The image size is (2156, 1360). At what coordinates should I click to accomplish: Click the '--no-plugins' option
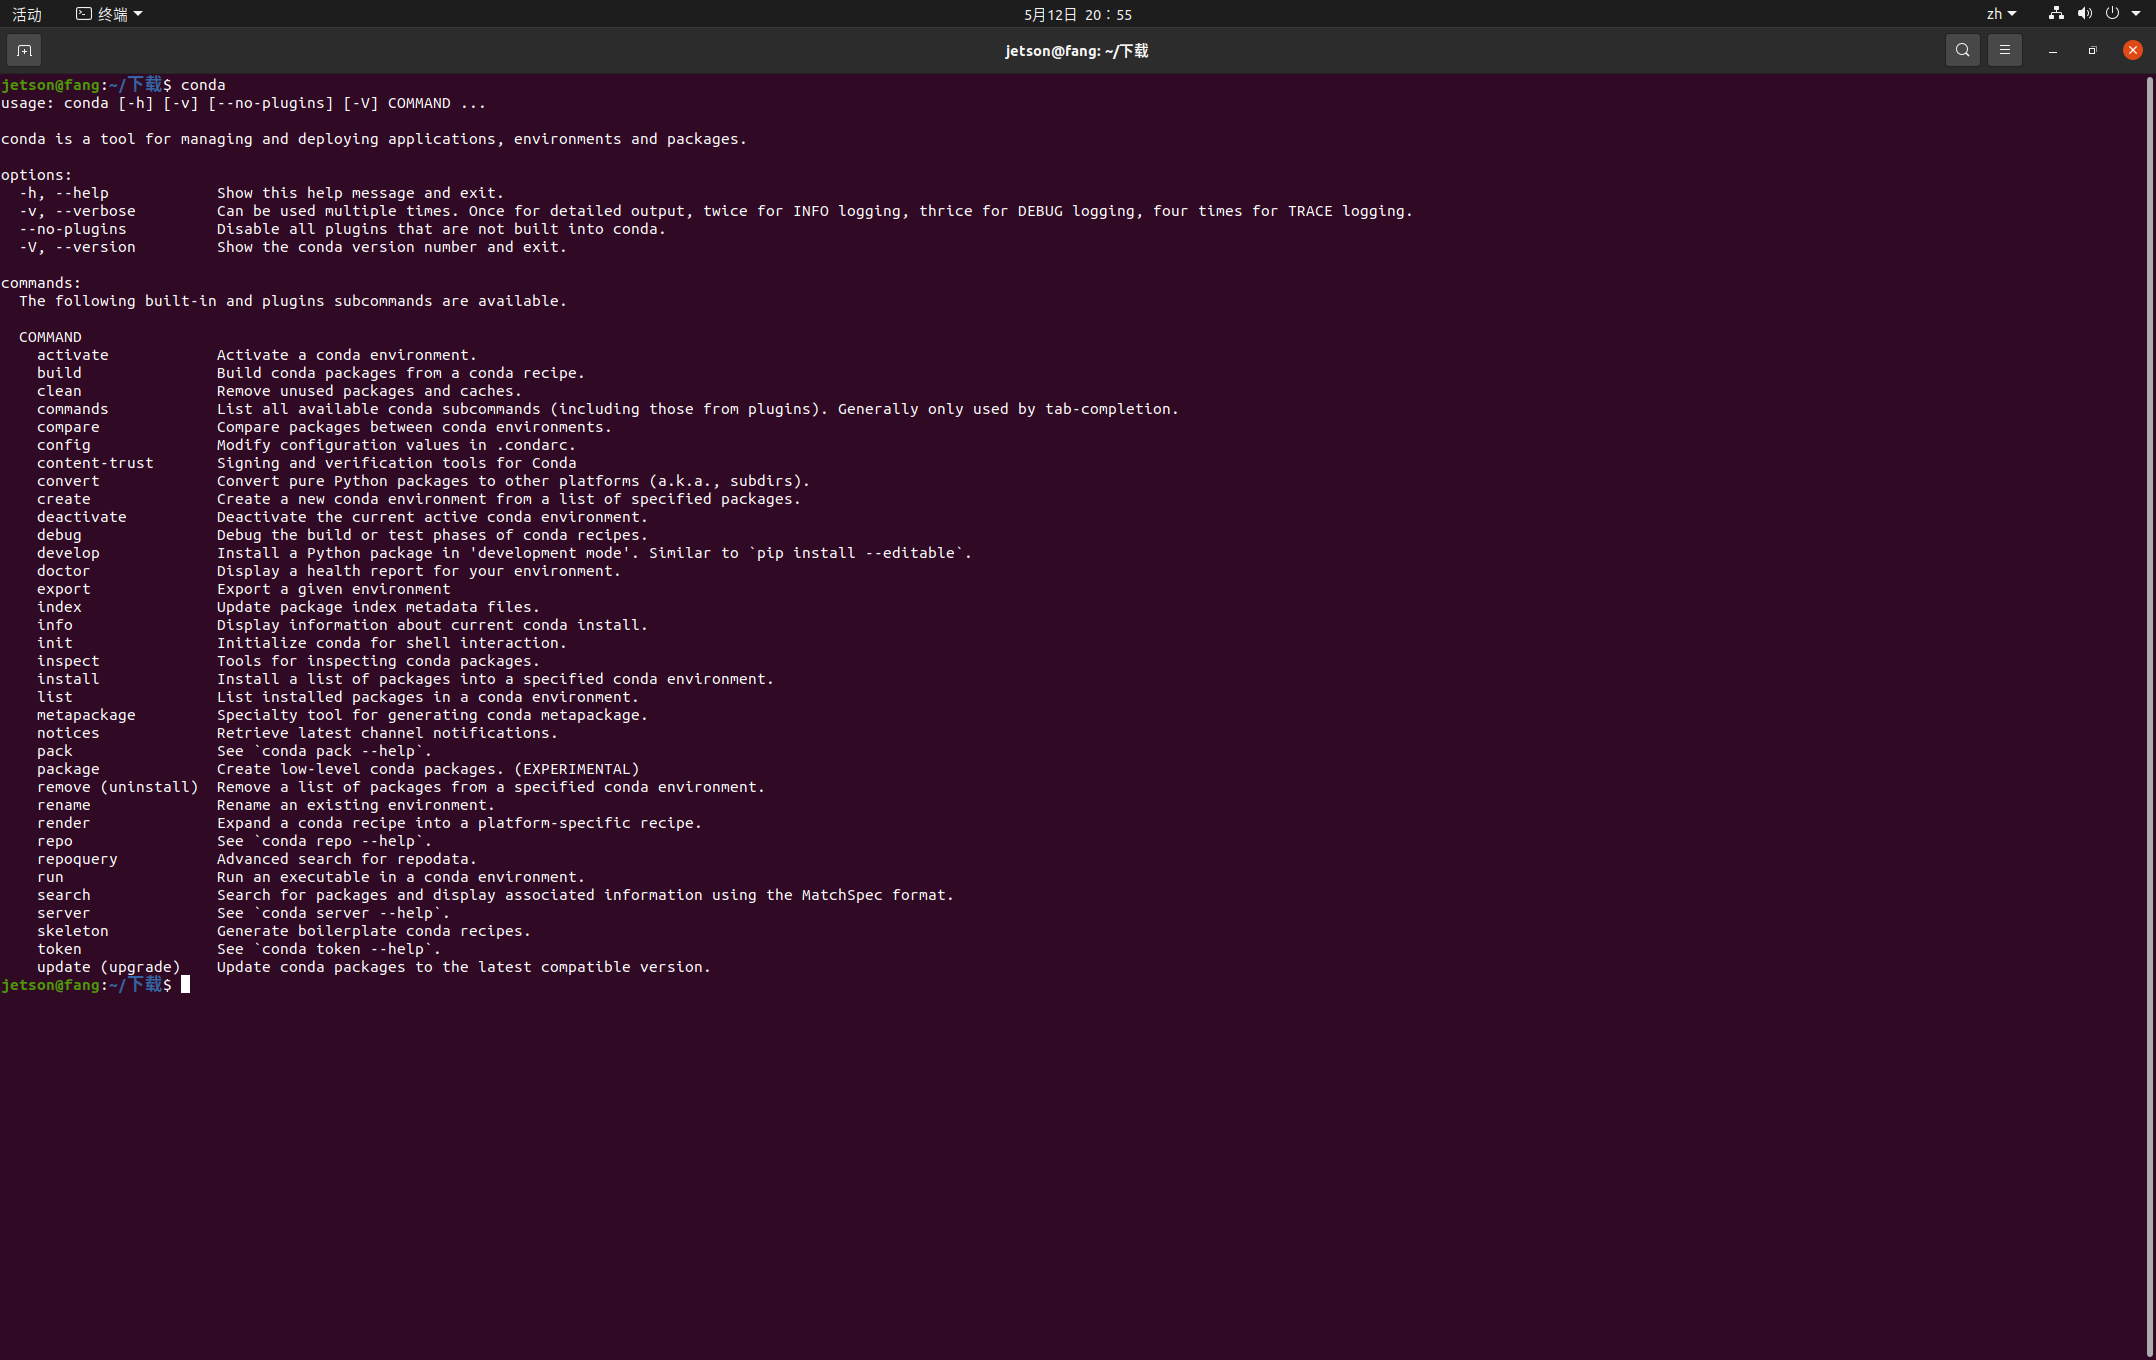pos(73,229)
